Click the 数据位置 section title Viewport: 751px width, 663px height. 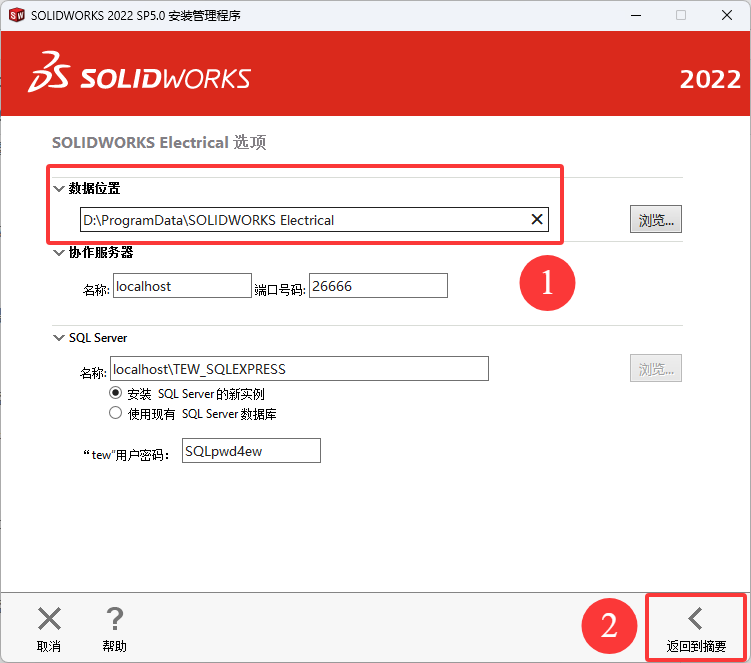94,188
